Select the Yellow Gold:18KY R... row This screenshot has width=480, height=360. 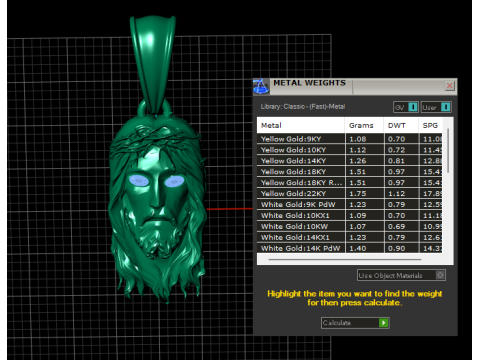pos(350,183)
